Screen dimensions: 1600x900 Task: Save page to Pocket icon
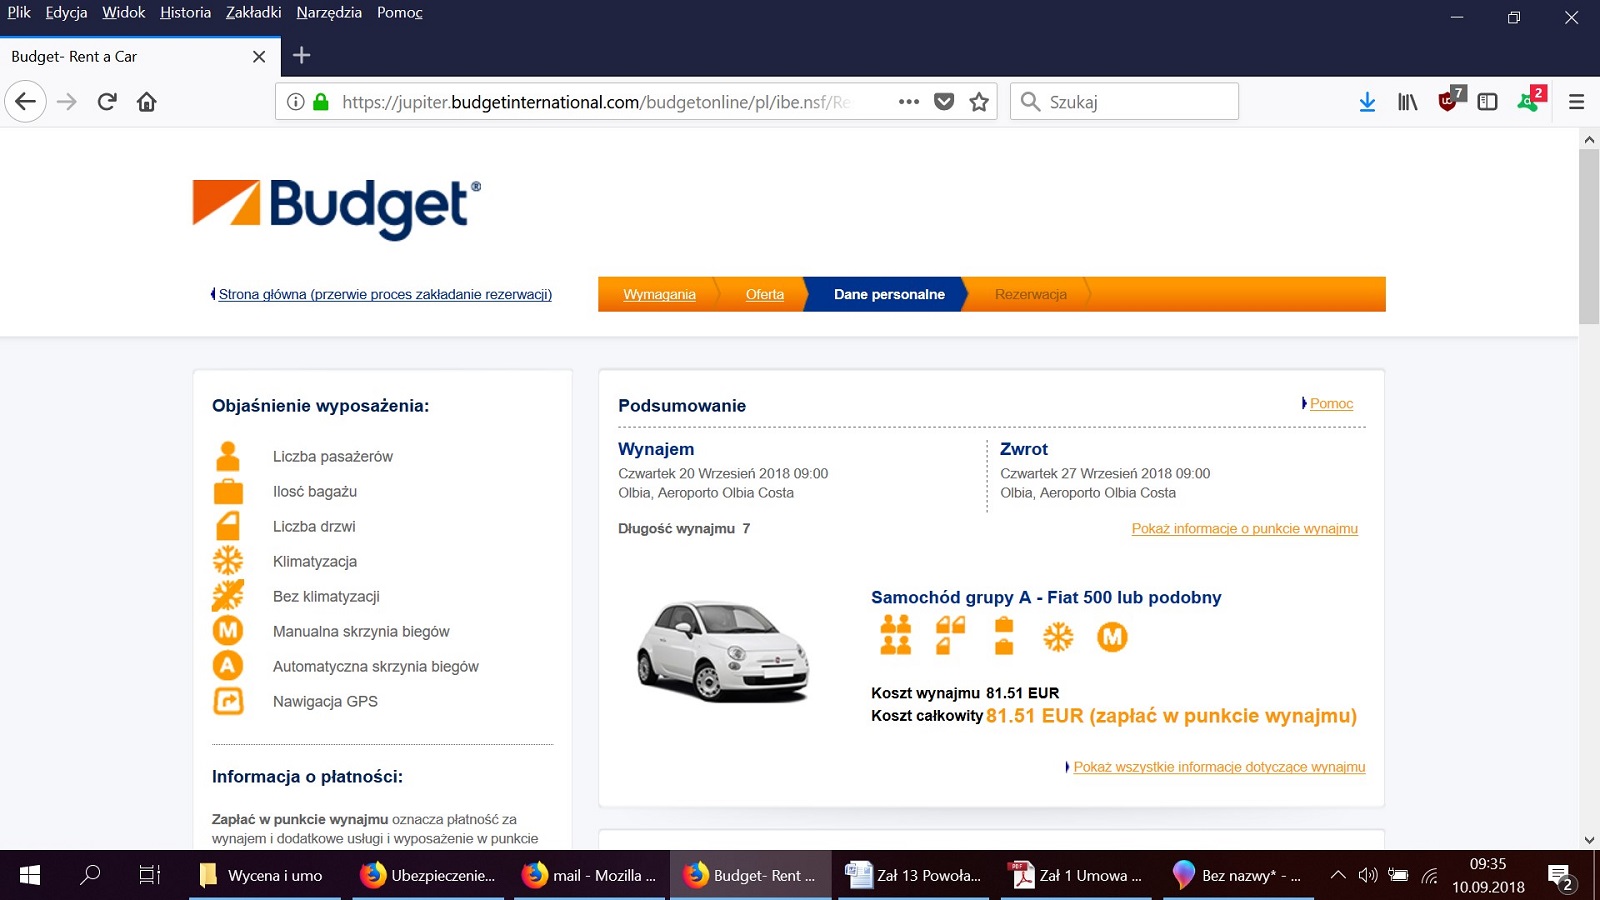944,102
